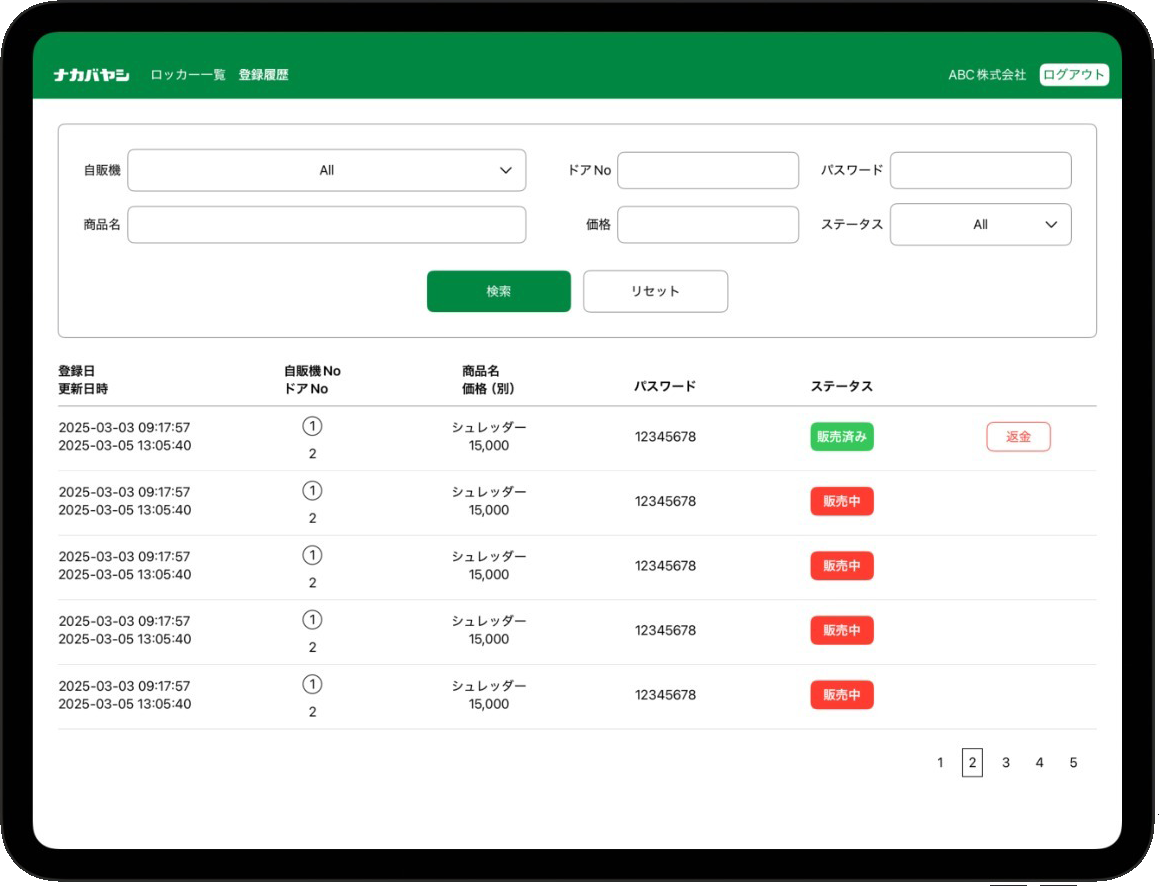Image resolution: width=1159 pixels, height=886 pixels.
Task: Click the リセット button
Action: [655, 292]
